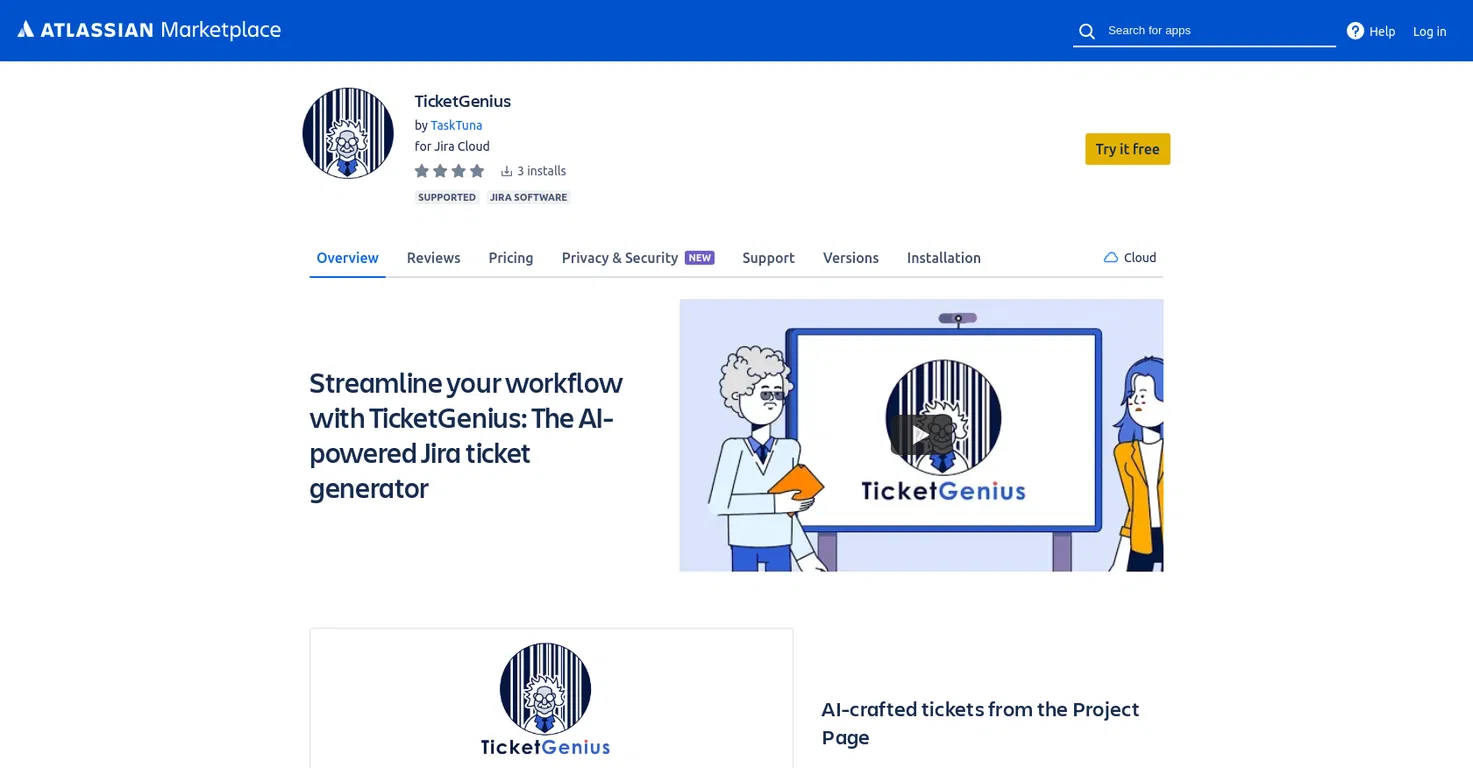Click the Try it free button

[x=1128, y=149]
